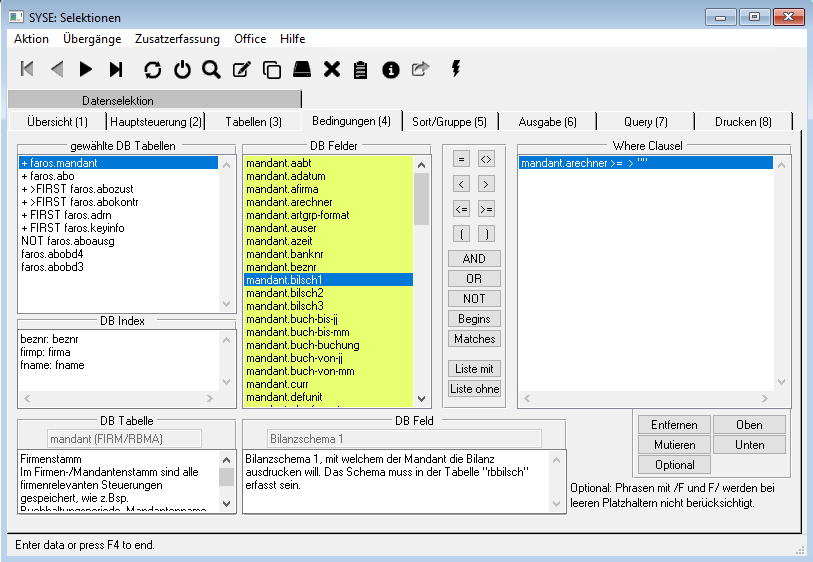
Task: Open search with the magnifier icon
Action: (x=211, y=69)
